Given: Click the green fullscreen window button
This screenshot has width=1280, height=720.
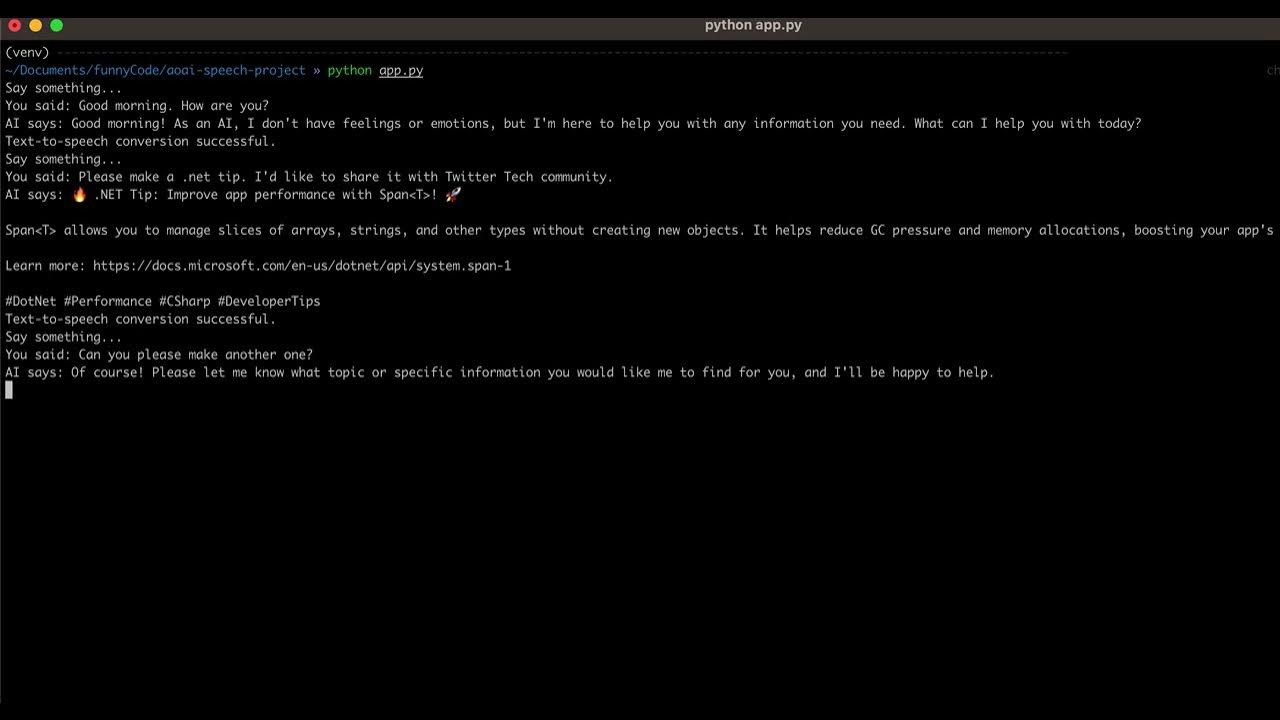Looking at the screenshot, I should tap(56, 25).
